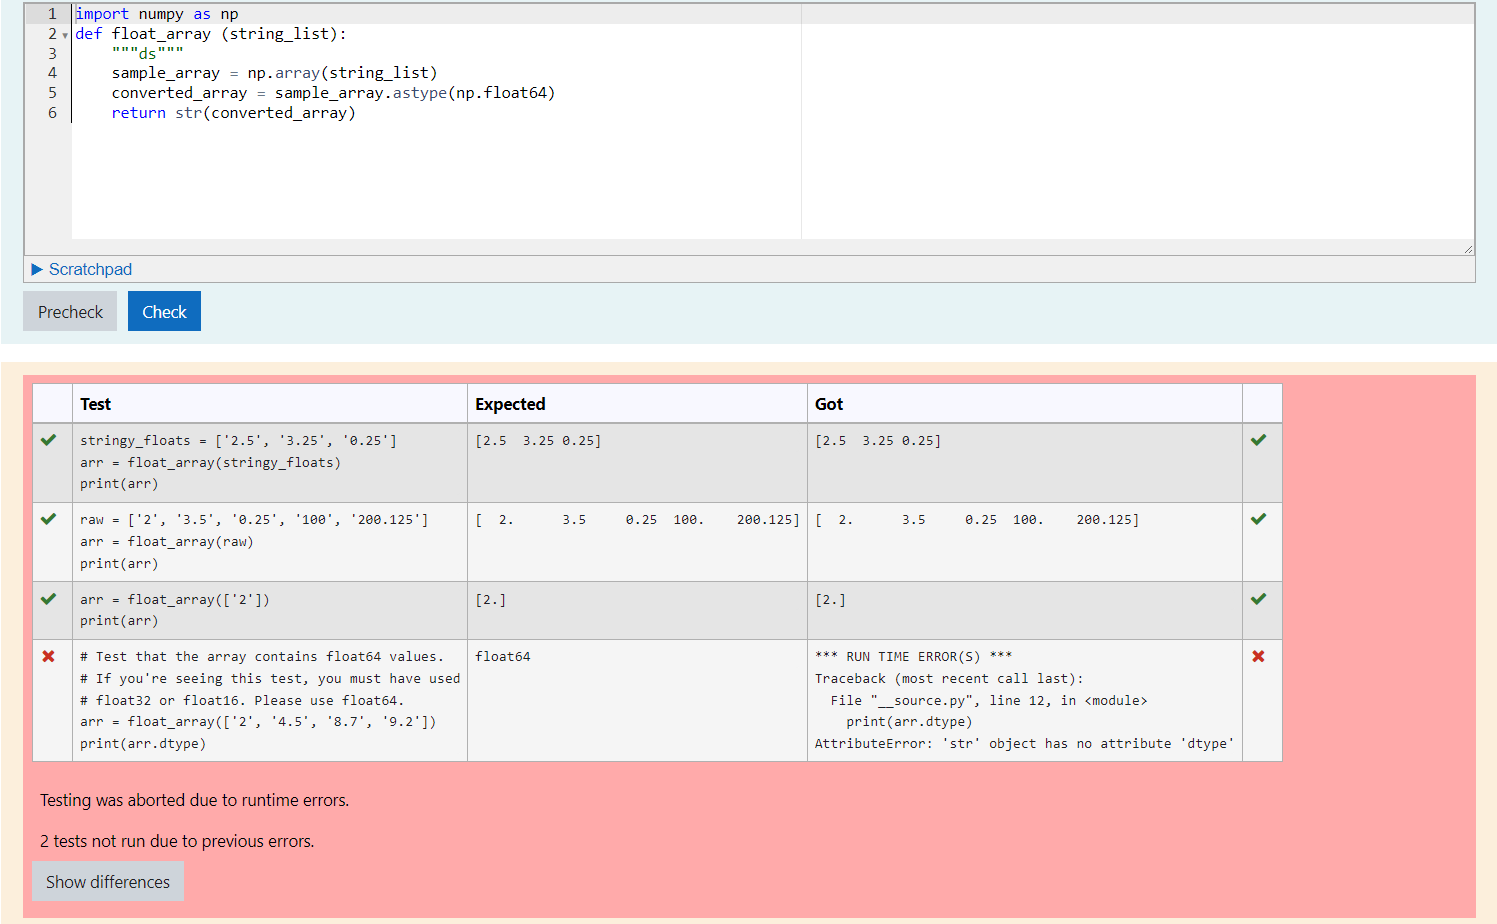Click the pass icon in the rightmost column of row two
1497x924 pixels.
point(1260,519)
